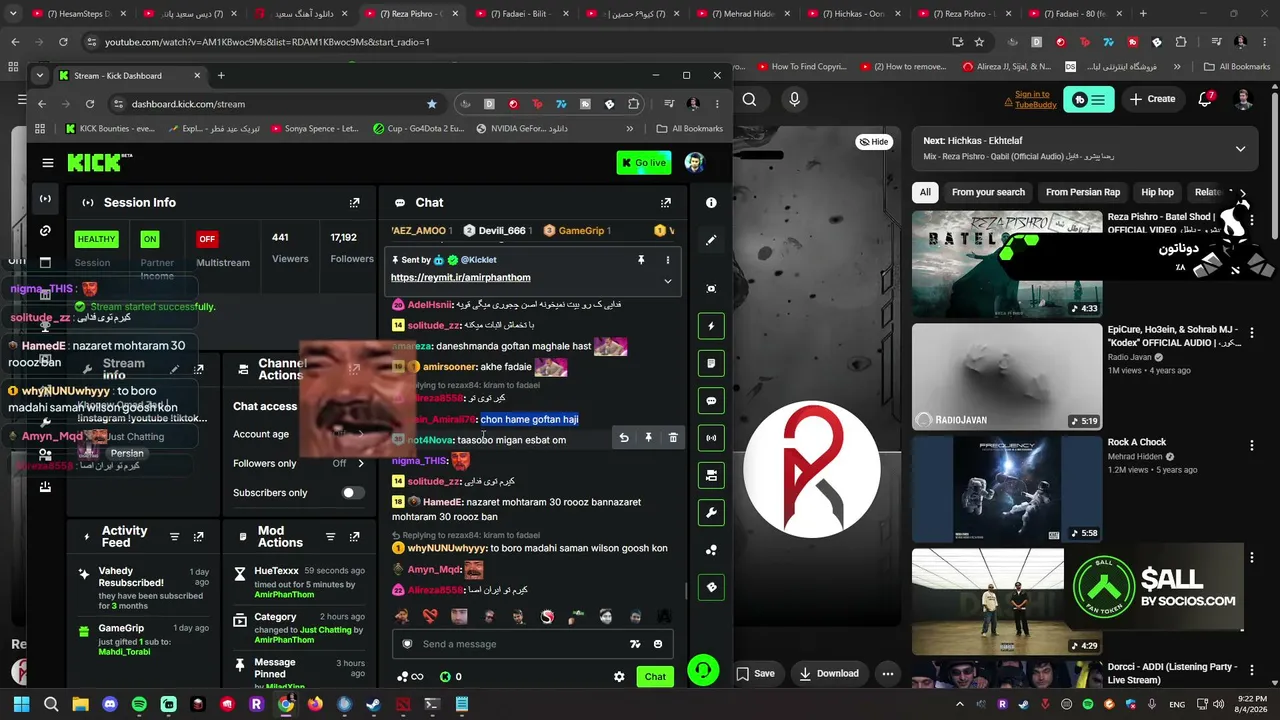
Task: Pop out the Mod Actions panel
Action: coord(354,537)
